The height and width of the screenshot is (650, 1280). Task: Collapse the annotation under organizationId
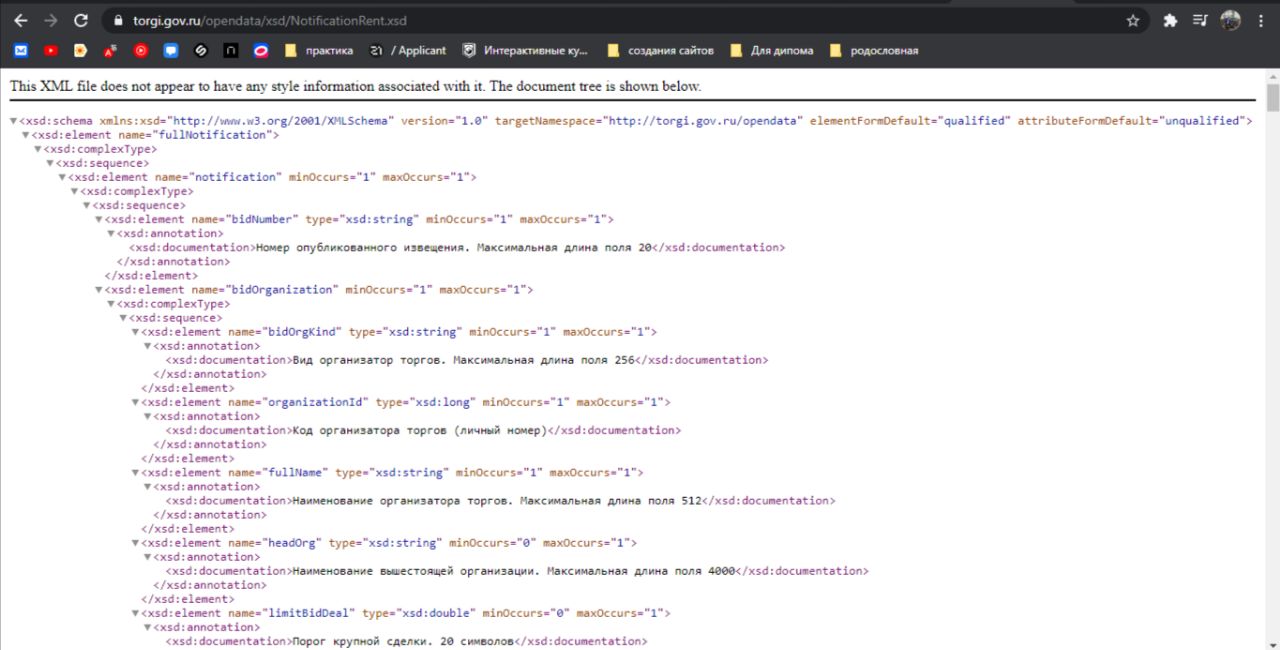148,416
